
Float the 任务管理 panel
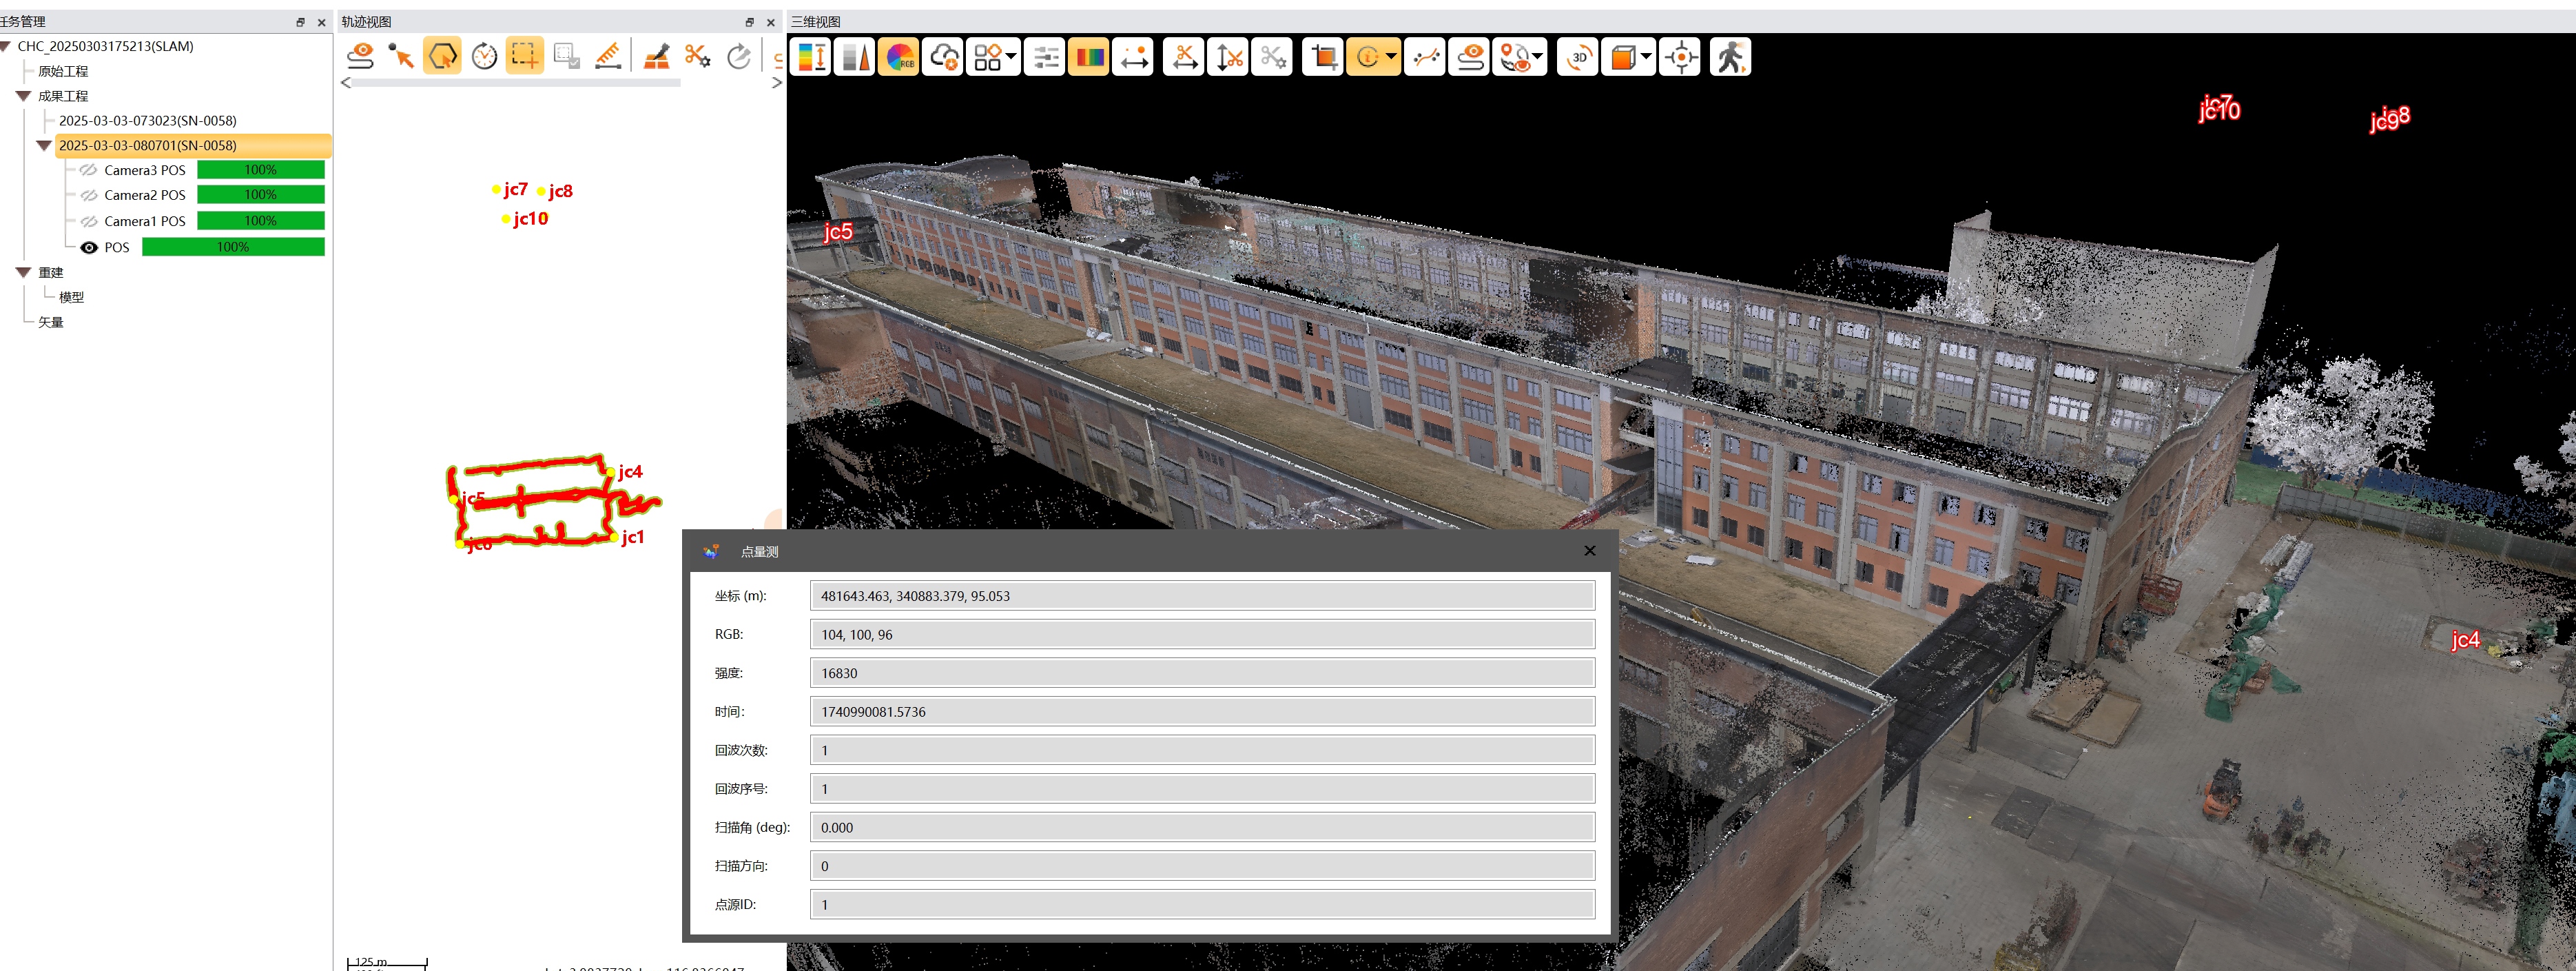pyautogui.click(x=300, y=22)
